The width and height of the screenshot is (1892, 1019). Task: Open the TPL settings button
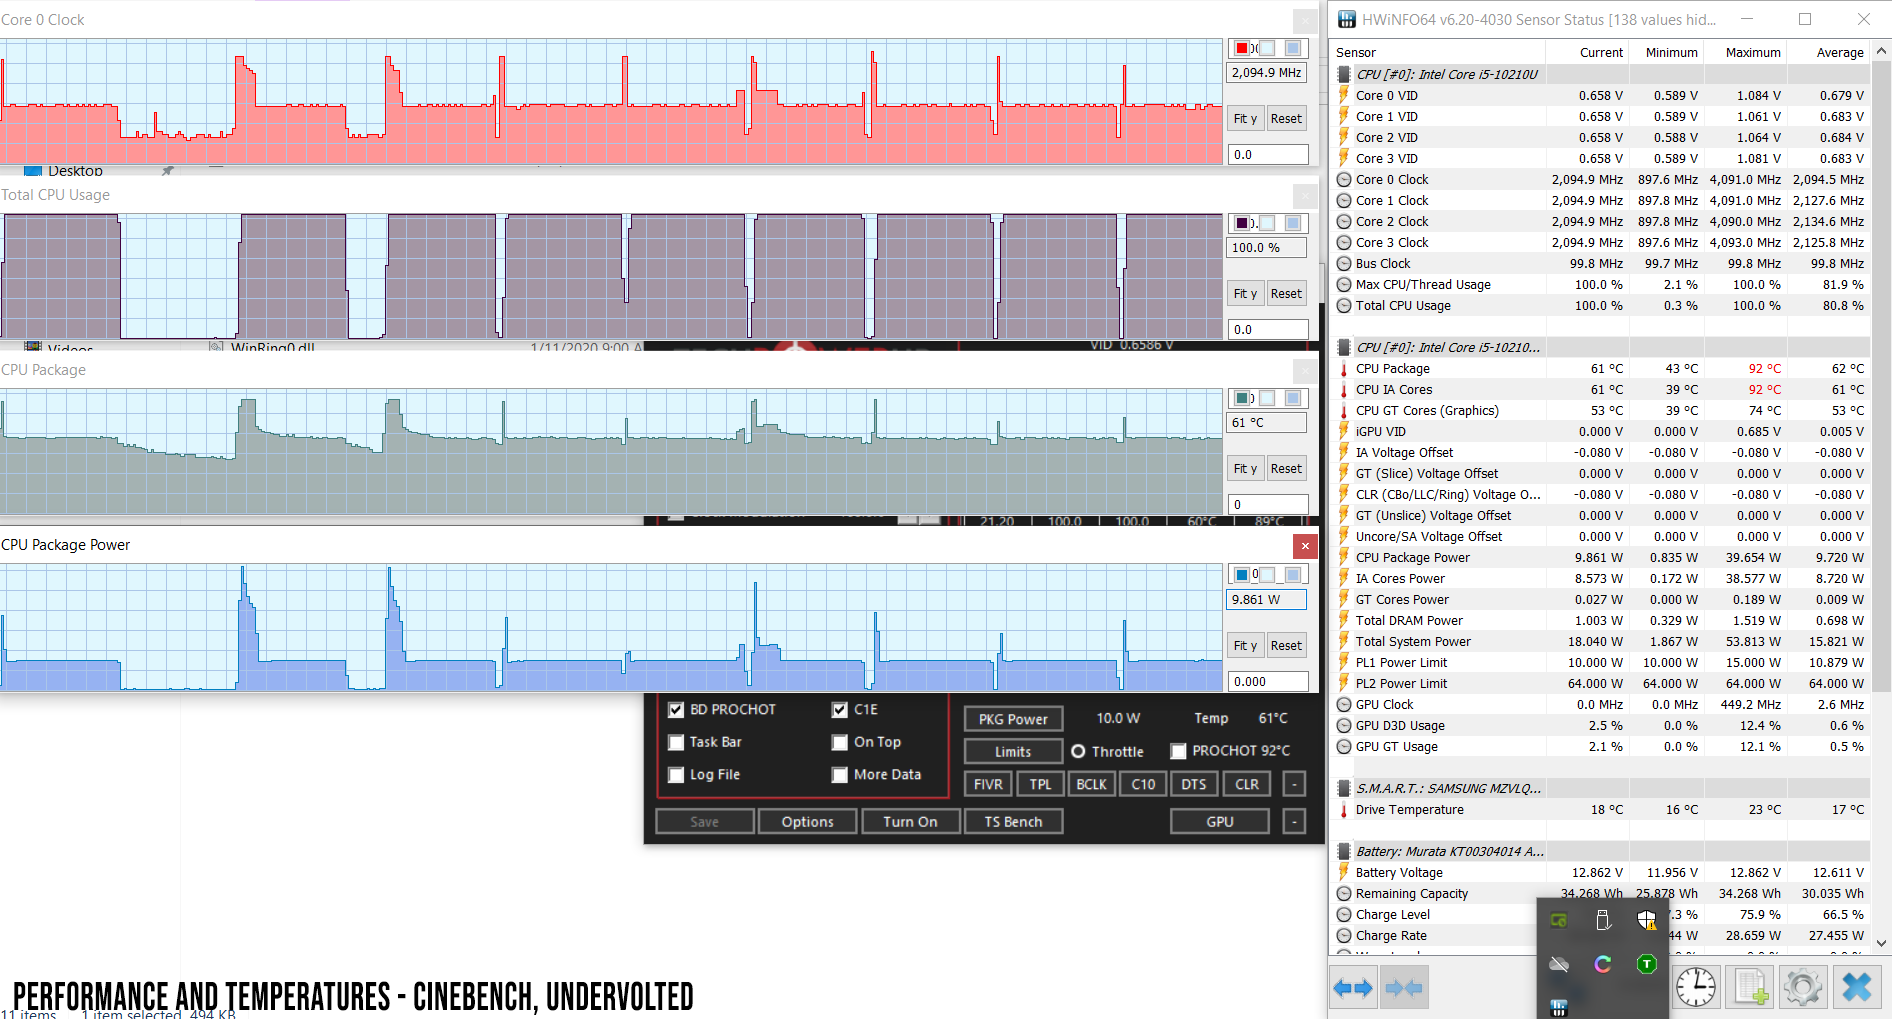click(x=1040, y=784)
